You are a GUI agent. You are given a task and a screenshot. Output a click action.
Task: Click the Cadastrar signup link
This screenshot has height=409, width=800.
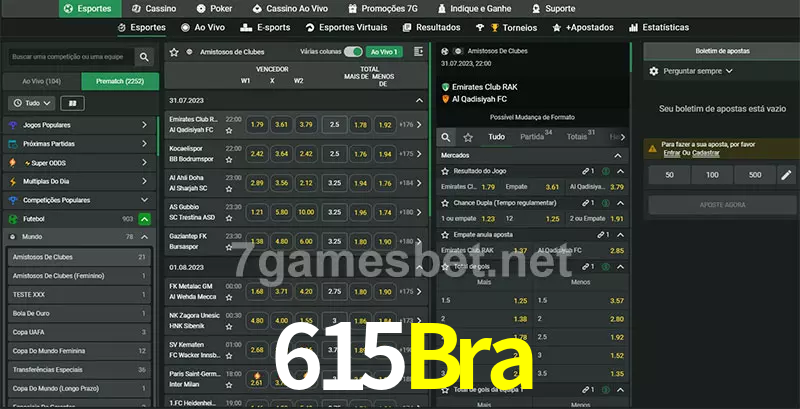click(x=706, y=153)
